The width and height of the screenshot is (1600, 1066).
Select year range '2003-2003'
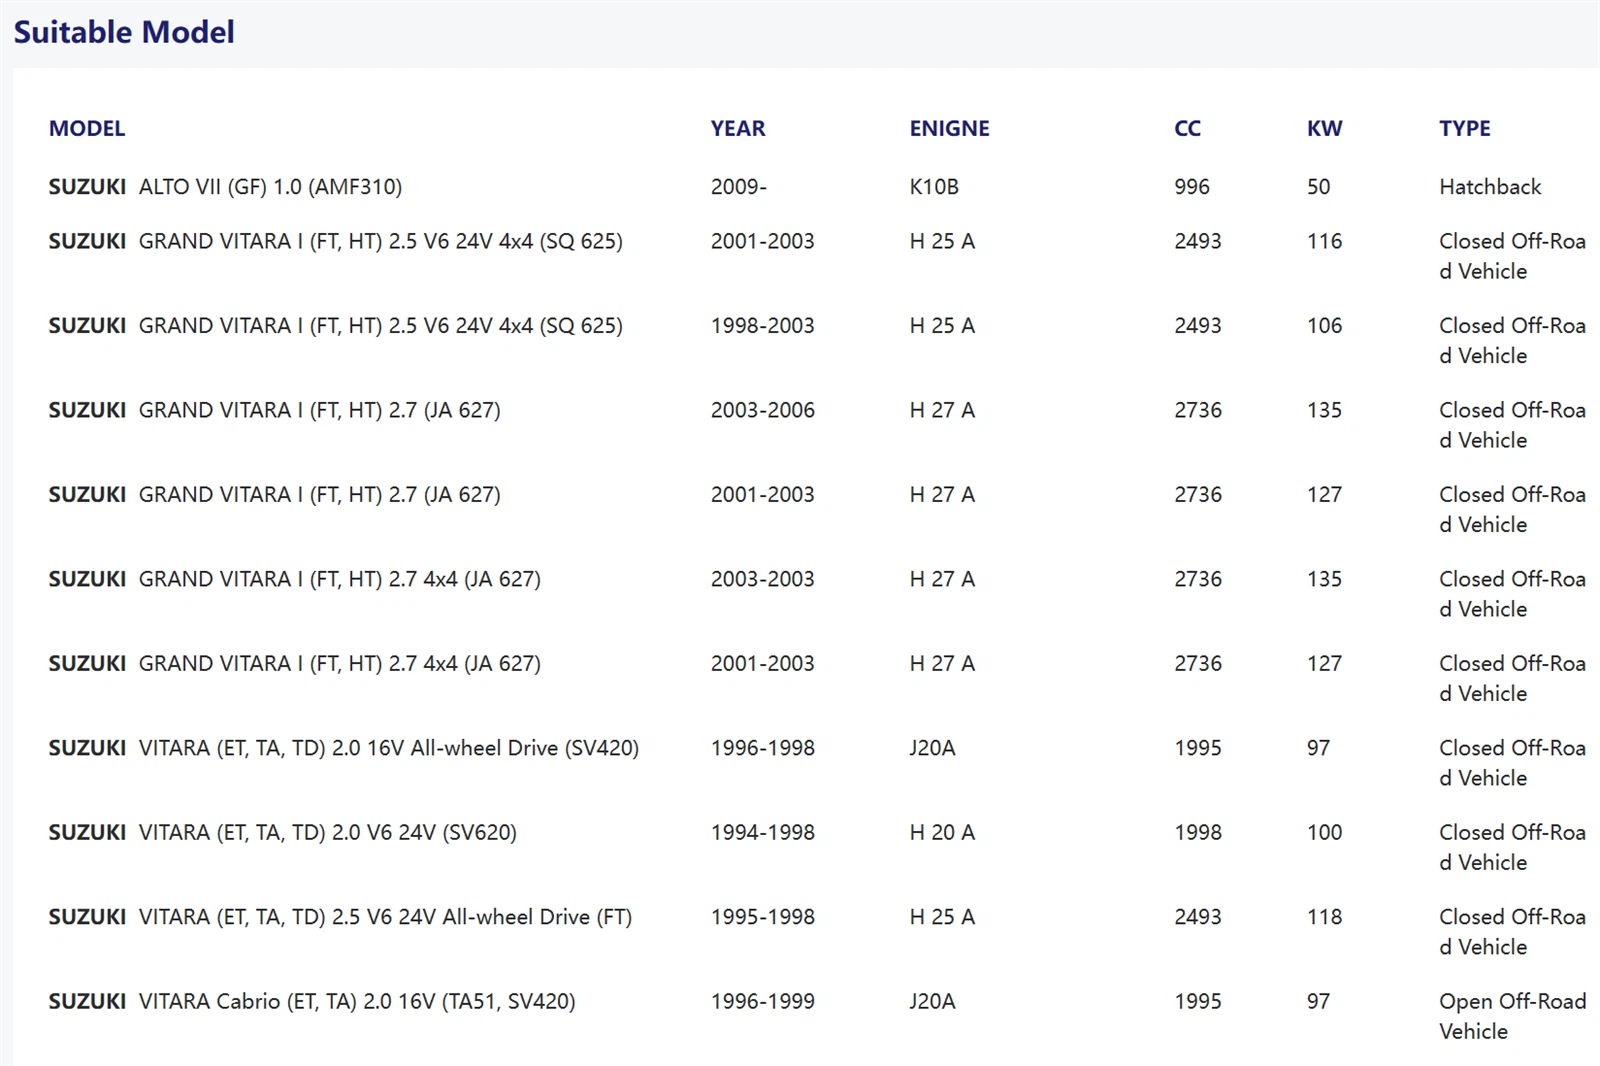762,579
